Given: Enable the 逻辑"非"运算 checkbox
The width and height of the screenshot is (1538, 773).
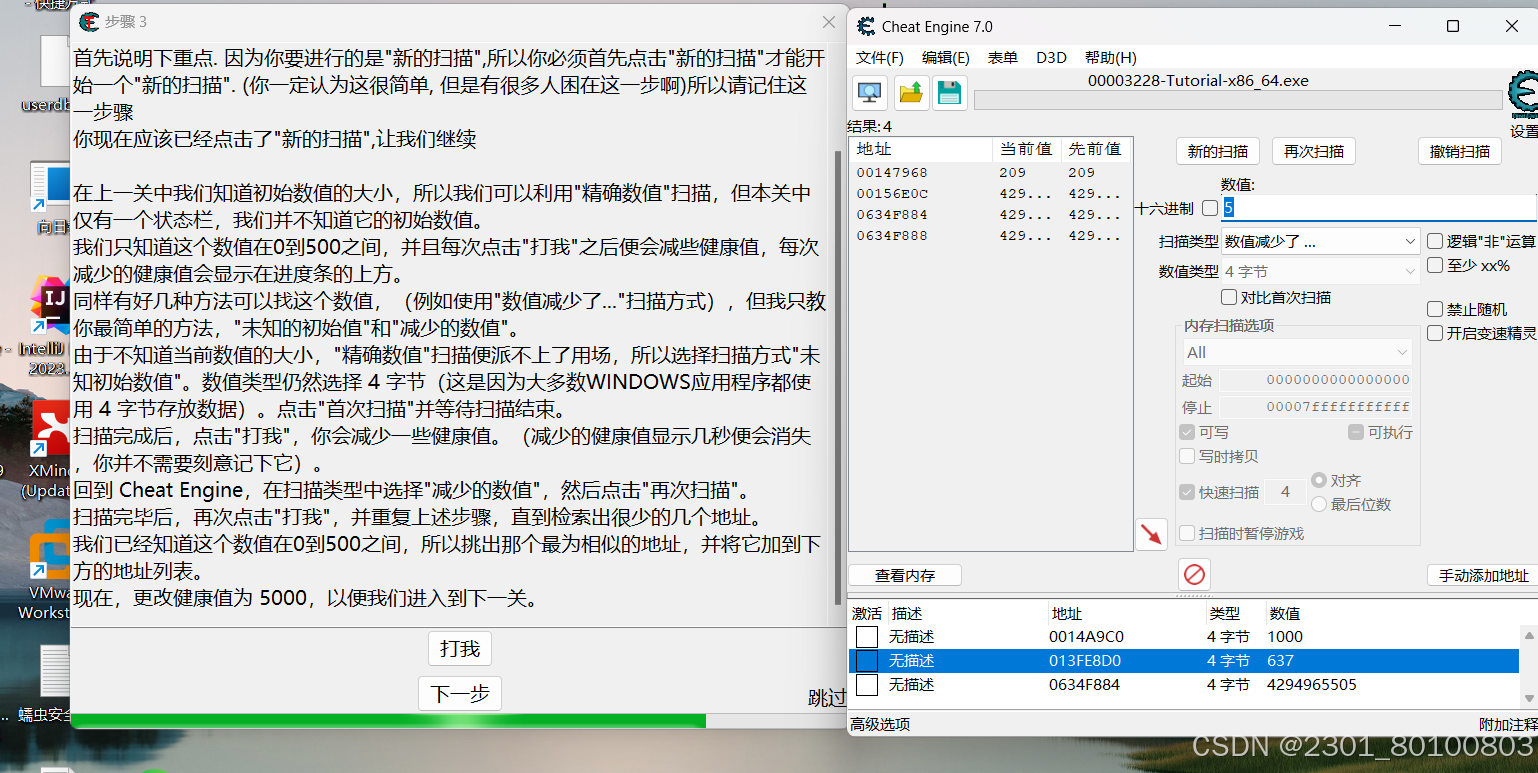Looking at the screenshot, I should pos(1435,241).
